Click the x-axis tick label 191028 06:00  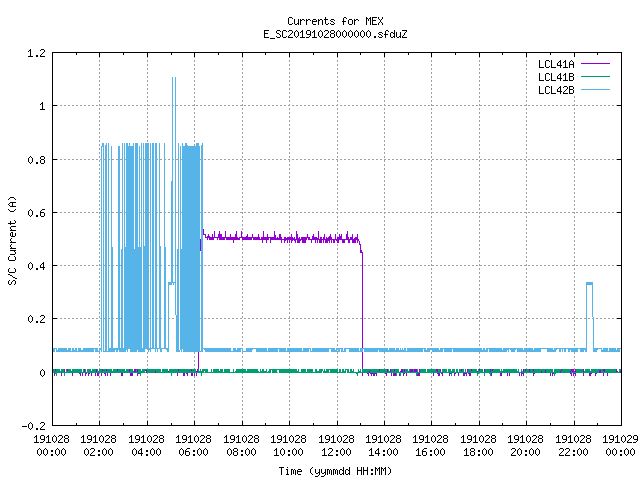click(x=193, y=446)
